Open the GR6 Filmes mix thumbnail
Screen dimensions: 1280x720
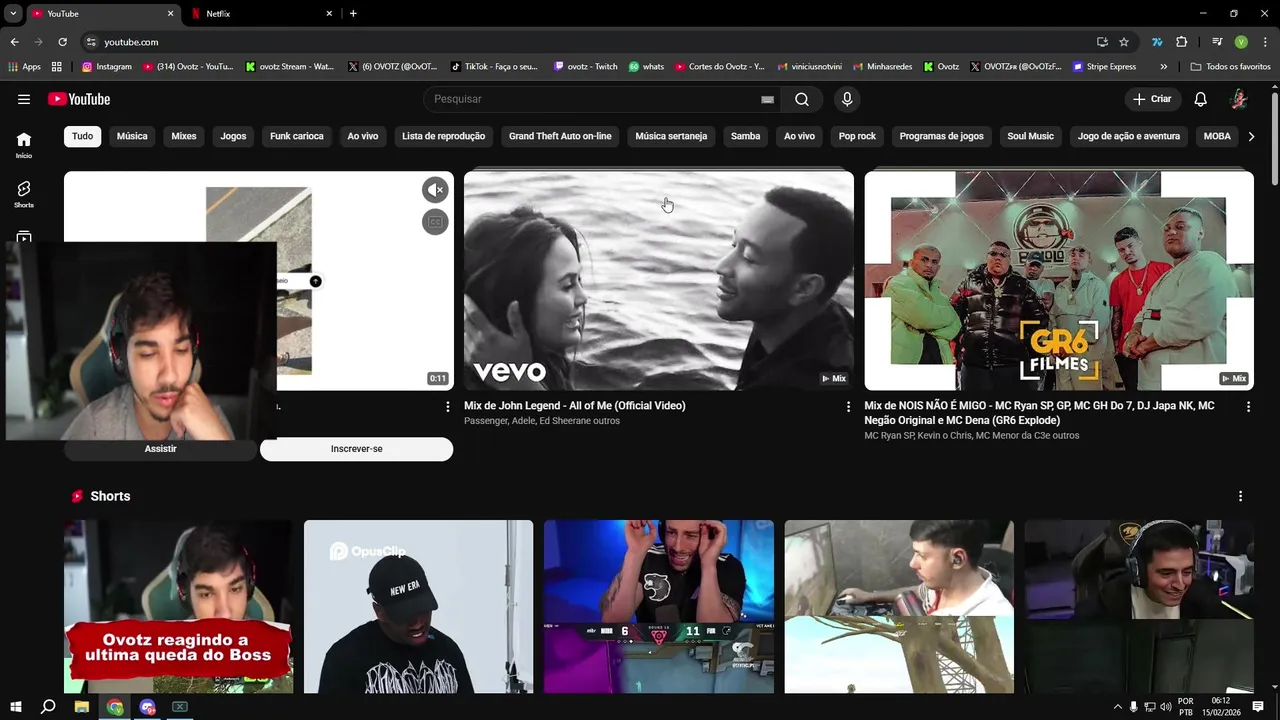tap(1059, 281)
